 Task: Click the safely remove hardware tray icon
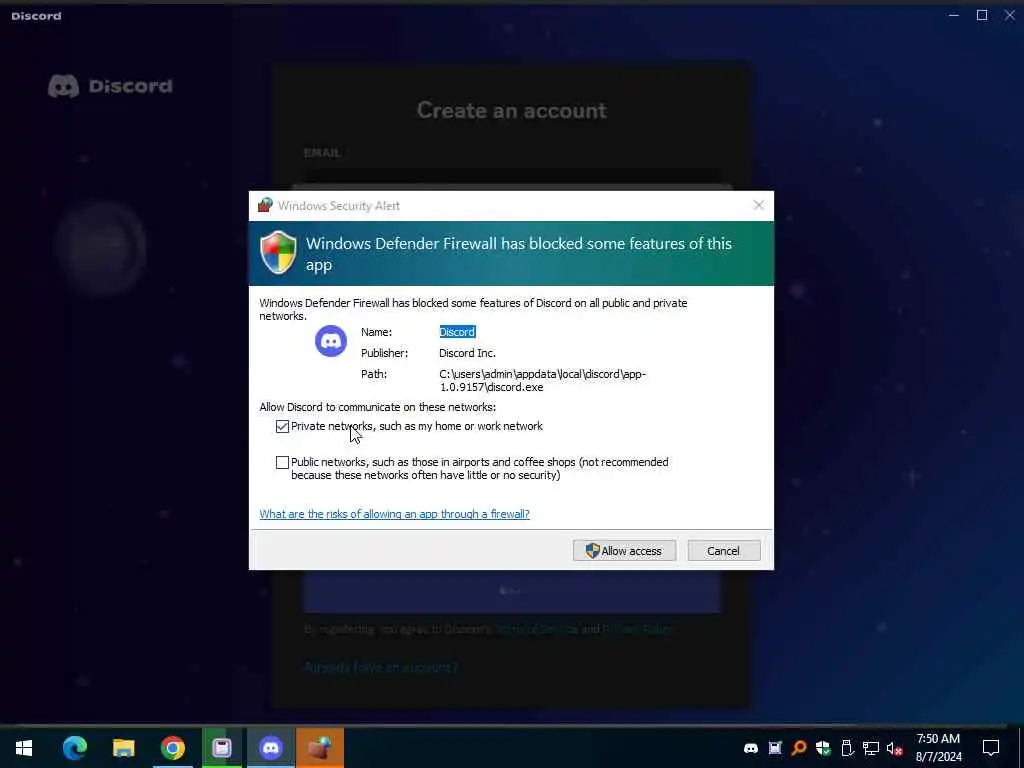pos(847,748)
